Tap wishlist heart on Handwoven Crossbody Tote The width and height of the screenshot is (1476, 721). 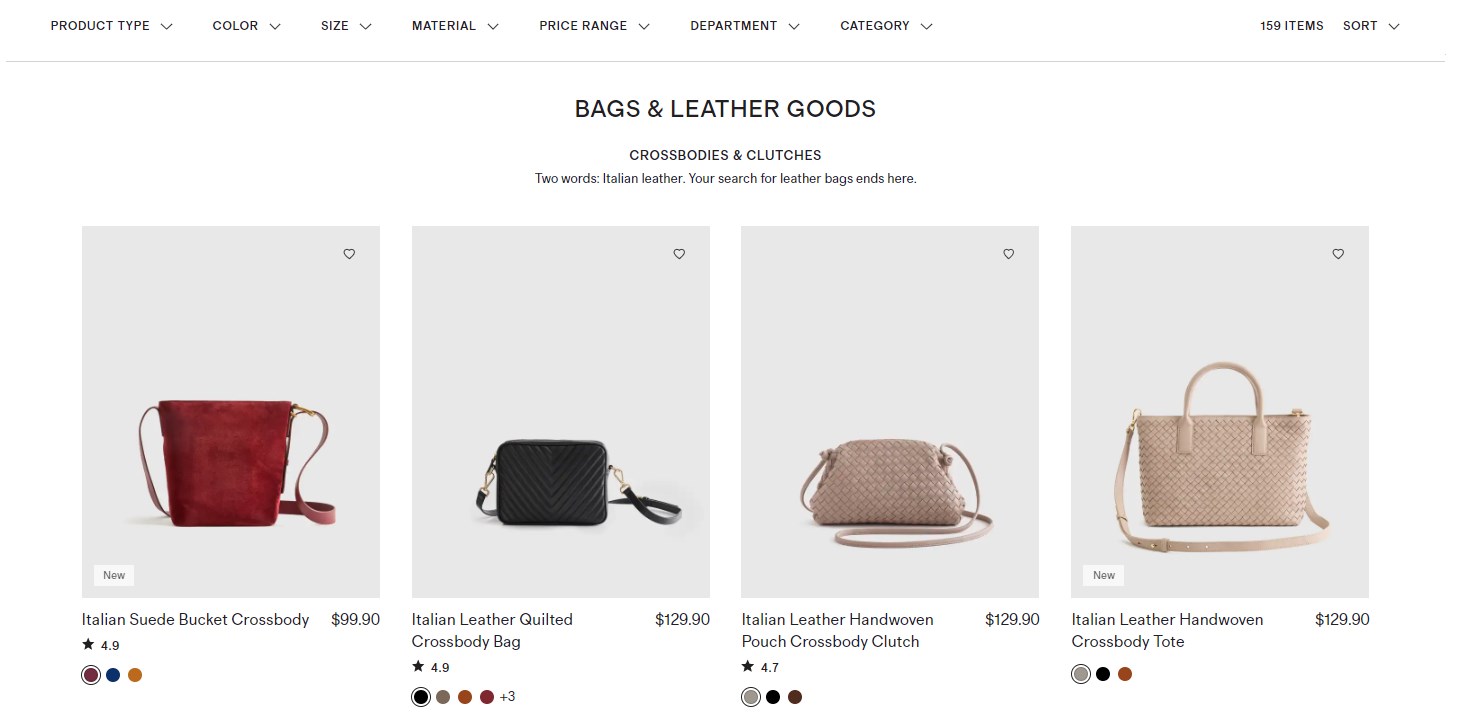tap(1338, 254)
